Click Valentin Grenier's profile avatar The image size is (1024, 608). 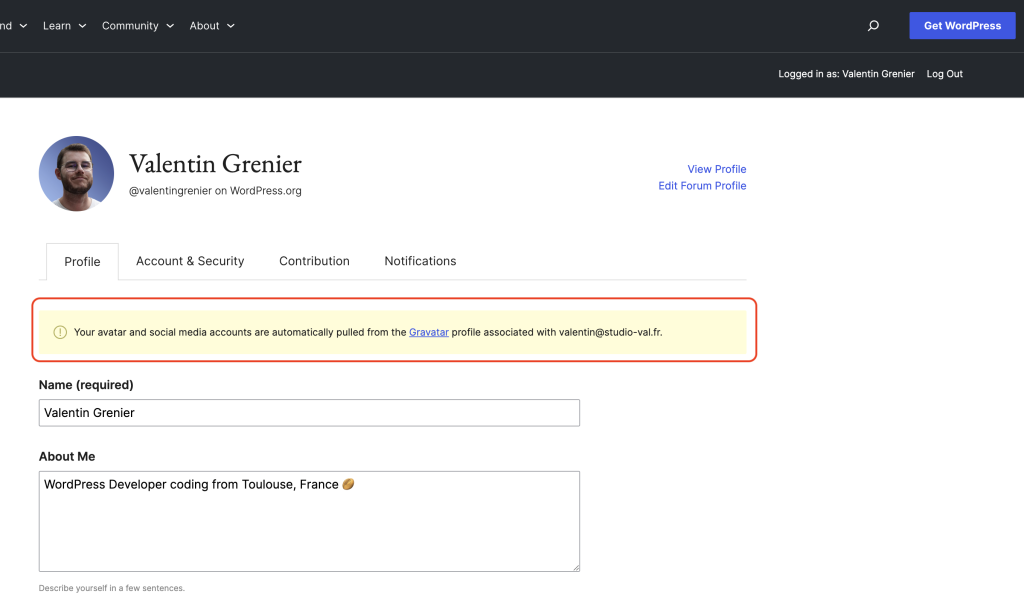click(x=76, y=174)
